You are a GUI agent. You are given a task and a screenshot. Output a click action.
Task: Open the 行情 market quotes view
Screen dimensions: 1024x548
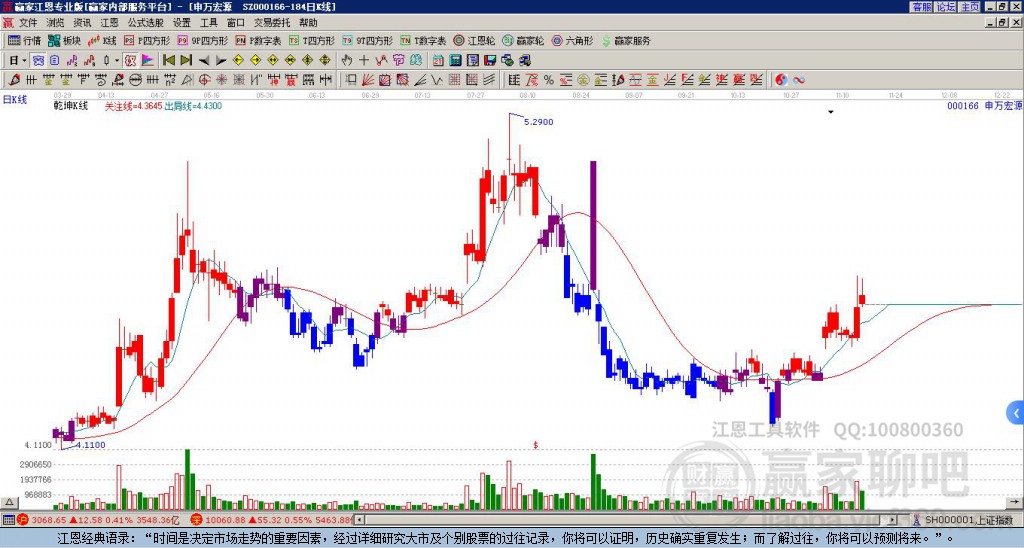25,40
